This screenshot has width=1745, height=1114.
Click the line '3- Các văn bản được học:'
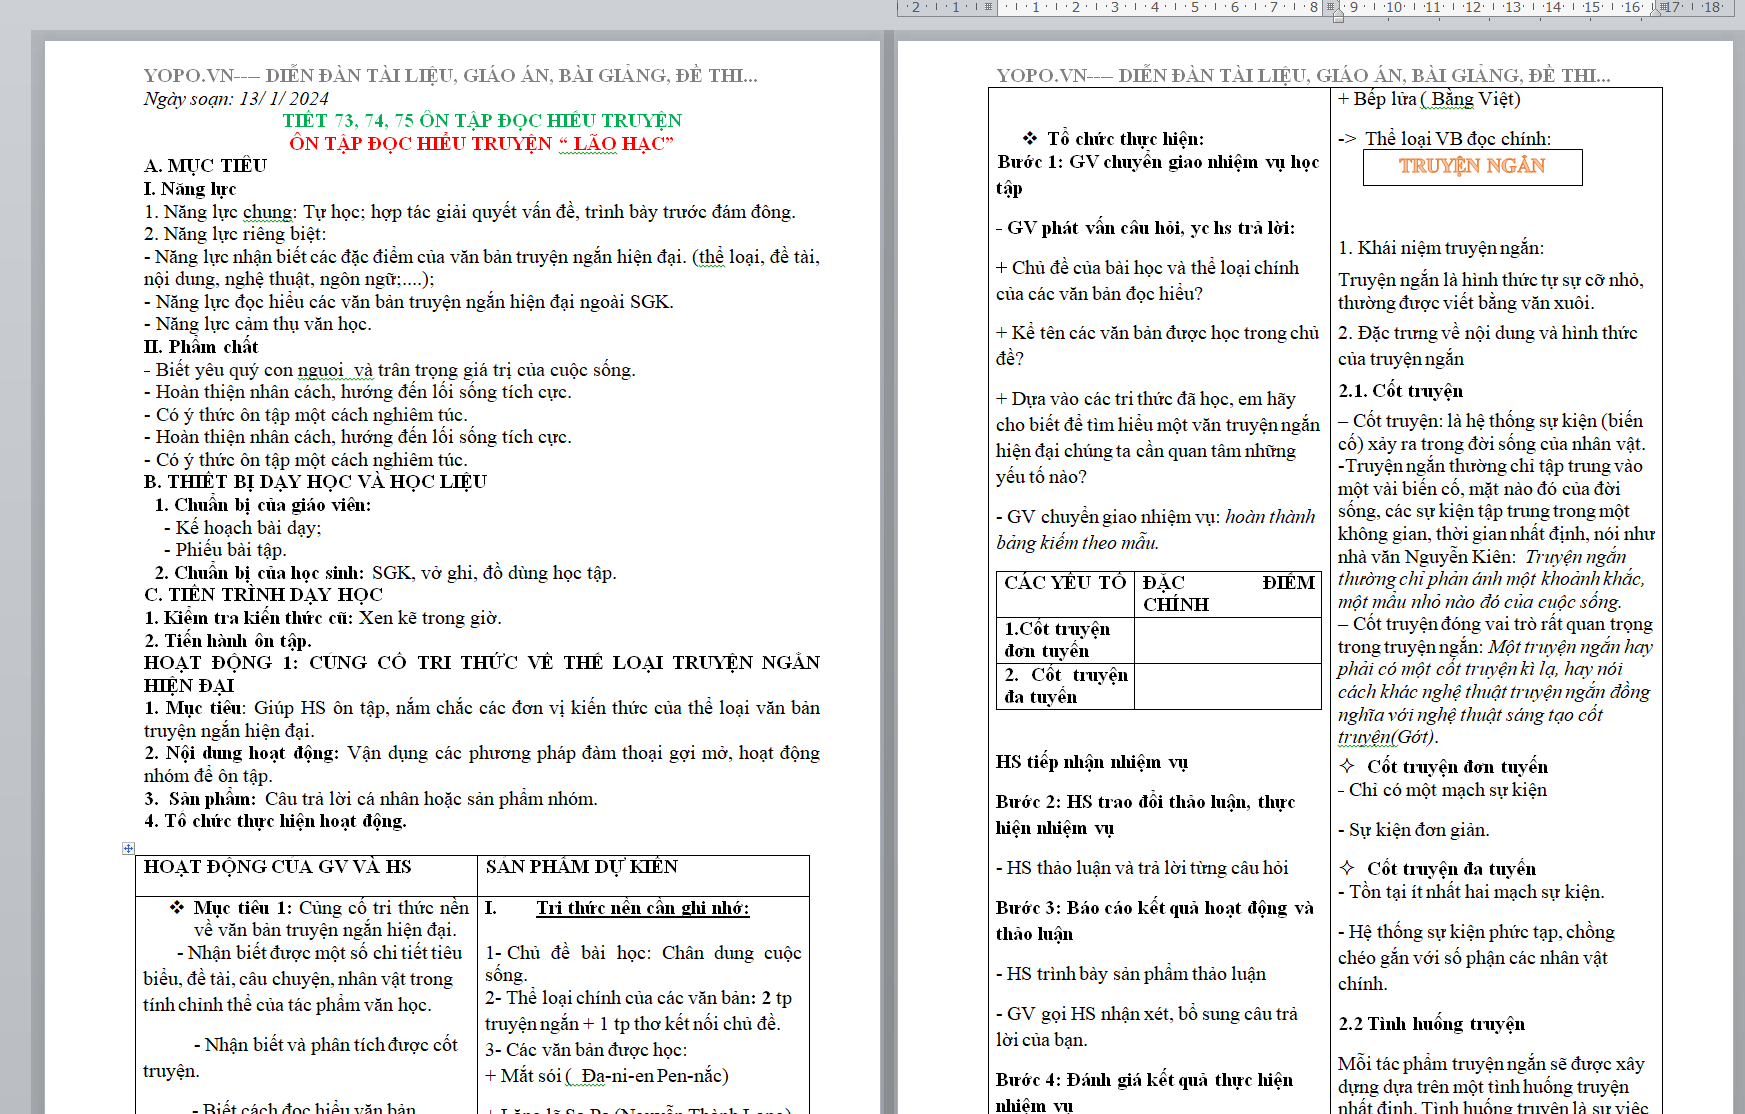pyautogui.click(x=586, y=1050)
